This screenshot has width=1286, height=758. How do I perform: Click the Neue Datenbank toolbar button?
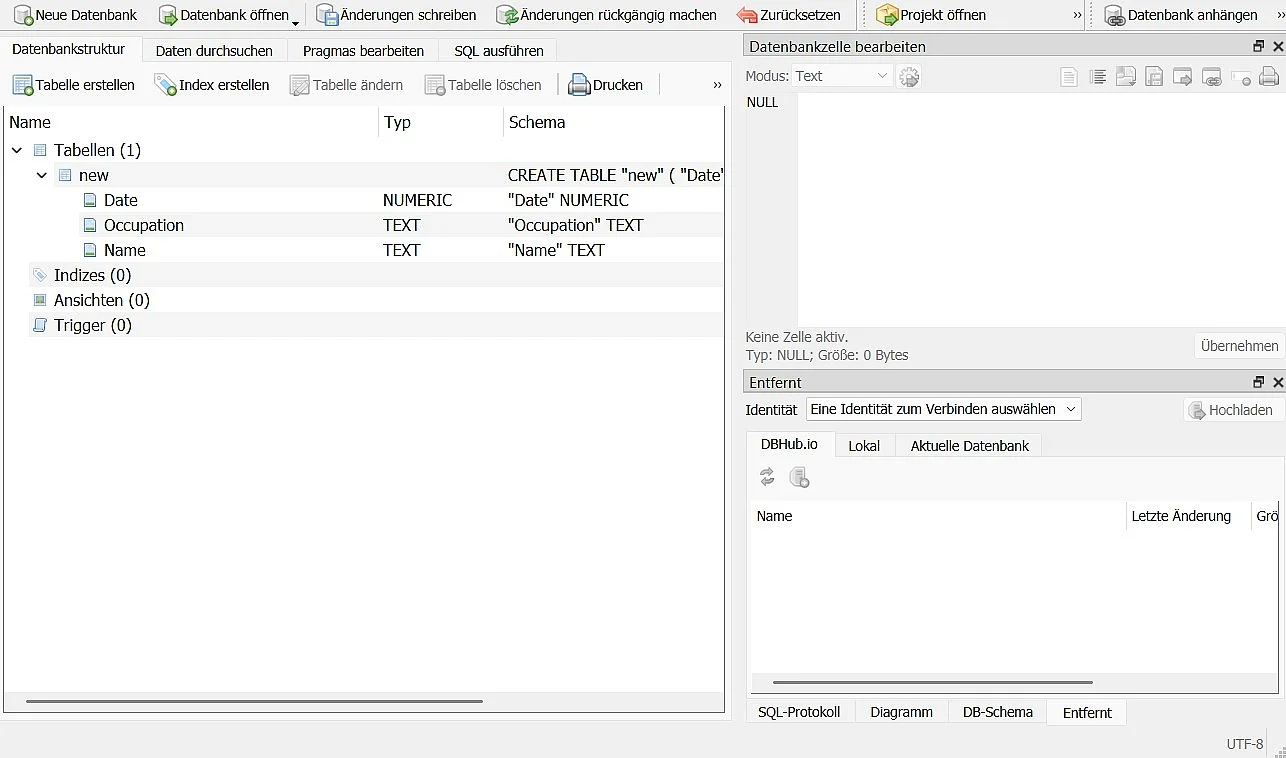[75, 15]
